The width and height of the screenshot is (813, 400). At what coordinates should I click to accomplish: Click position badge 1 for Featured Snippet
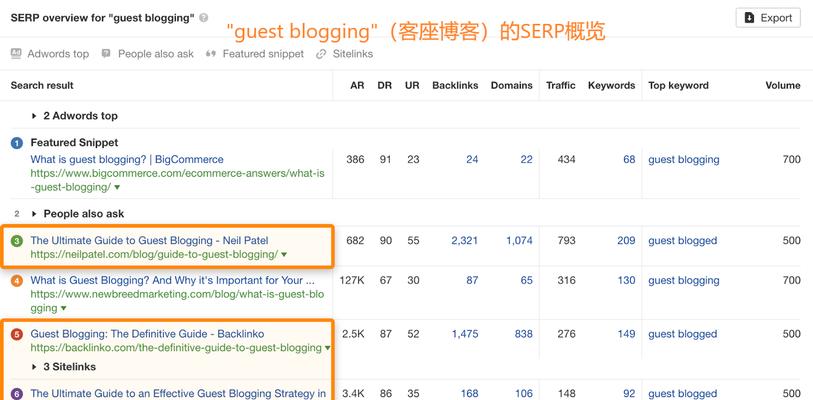coord(17,143)
